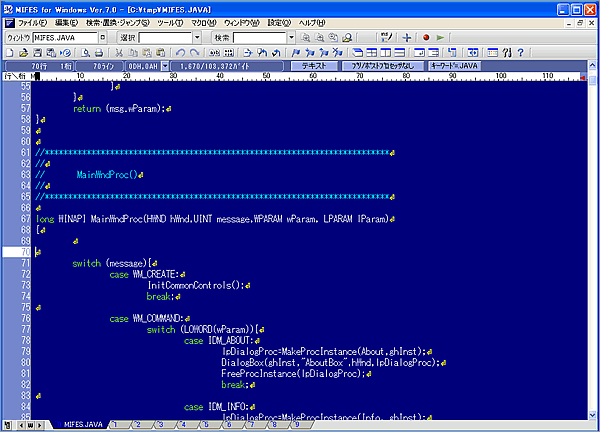Click the Print icon
The width and height of the screenshot is (600, 432).
(x=99, y=52)
